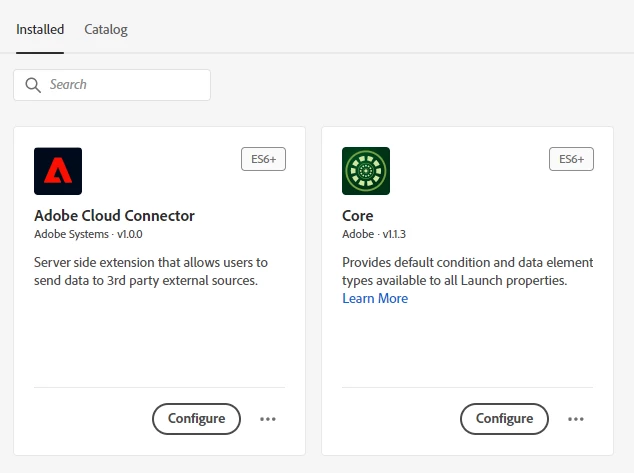Click the ES6+ badge on Adobe Cloud Connector

264,159
